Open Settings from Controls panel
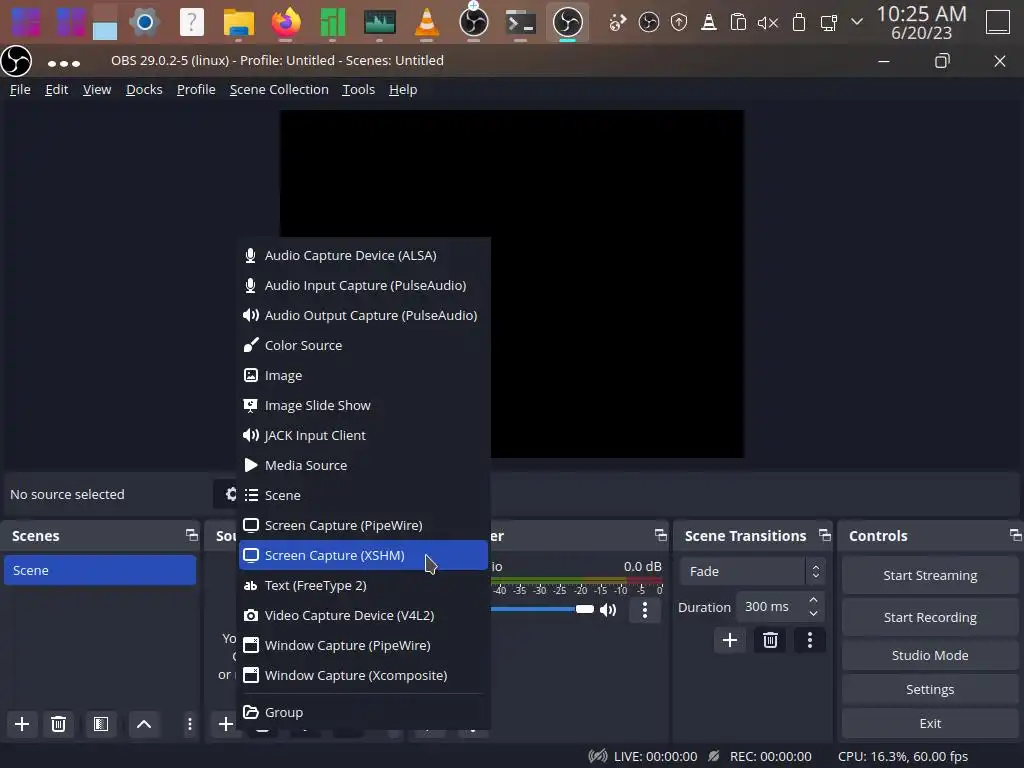The image size is (1024, 768). point(930,690)
